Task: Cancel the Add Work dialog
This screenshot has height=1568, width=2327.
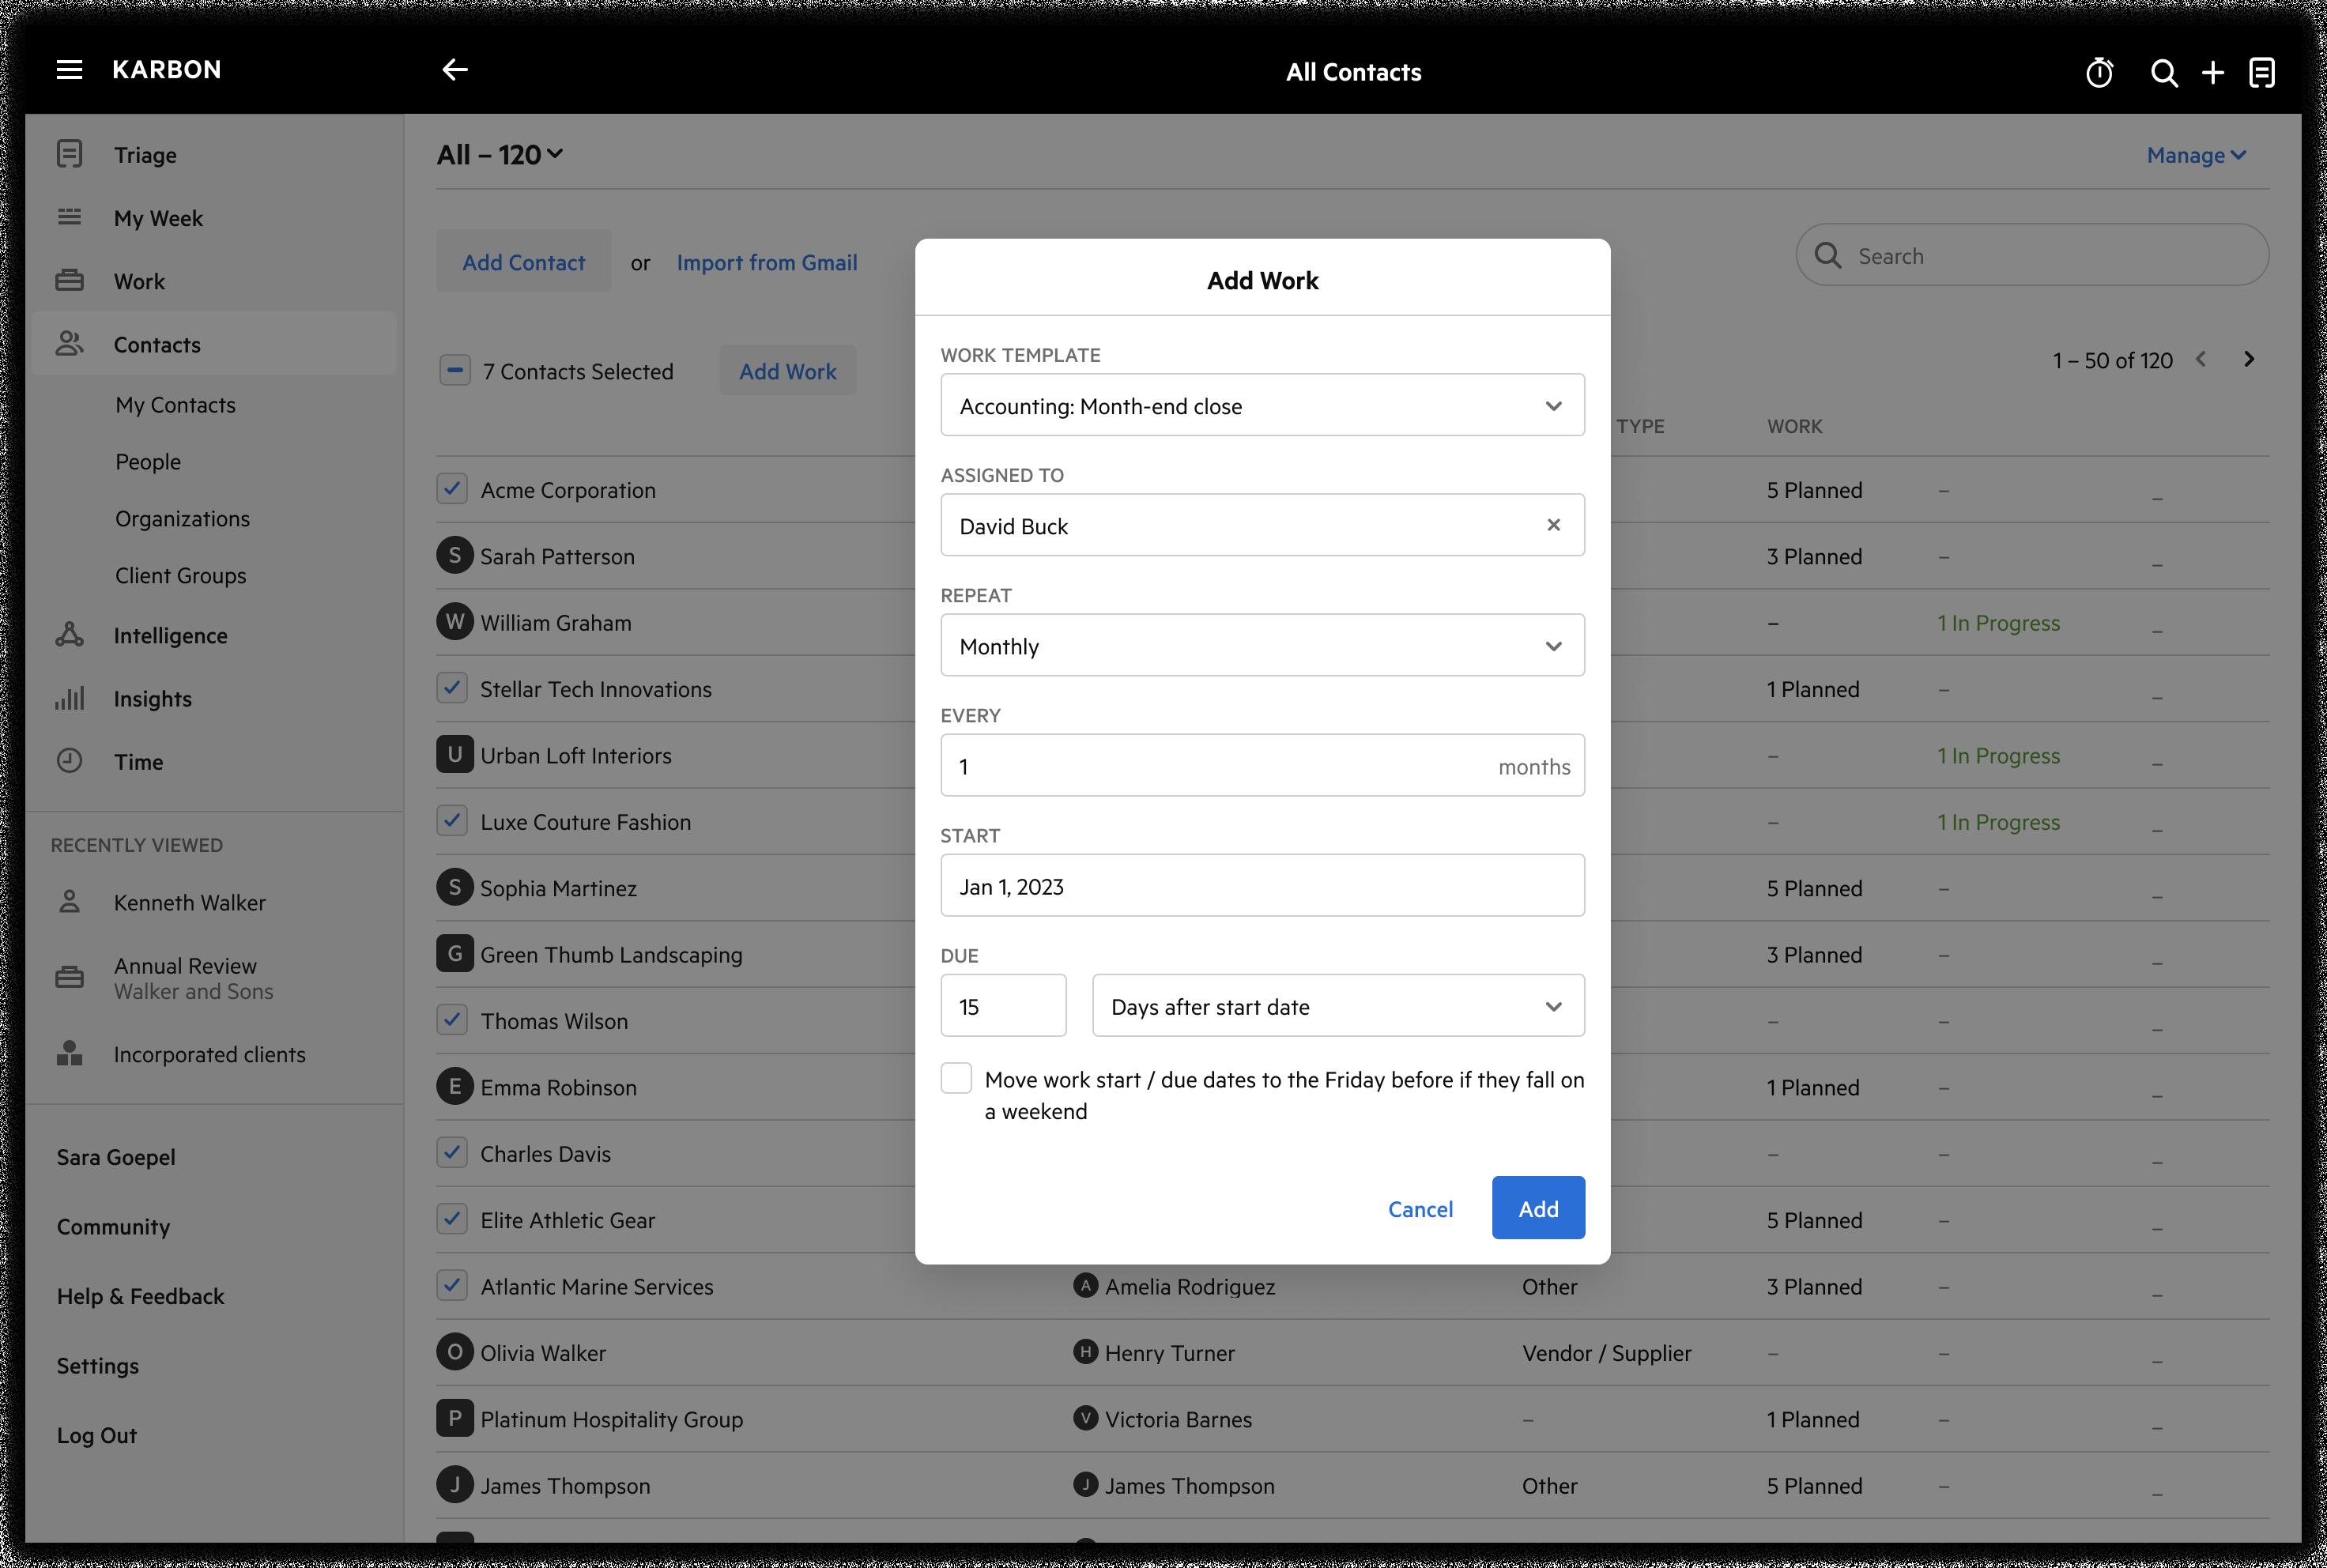Action: tap(1419, 1209)
